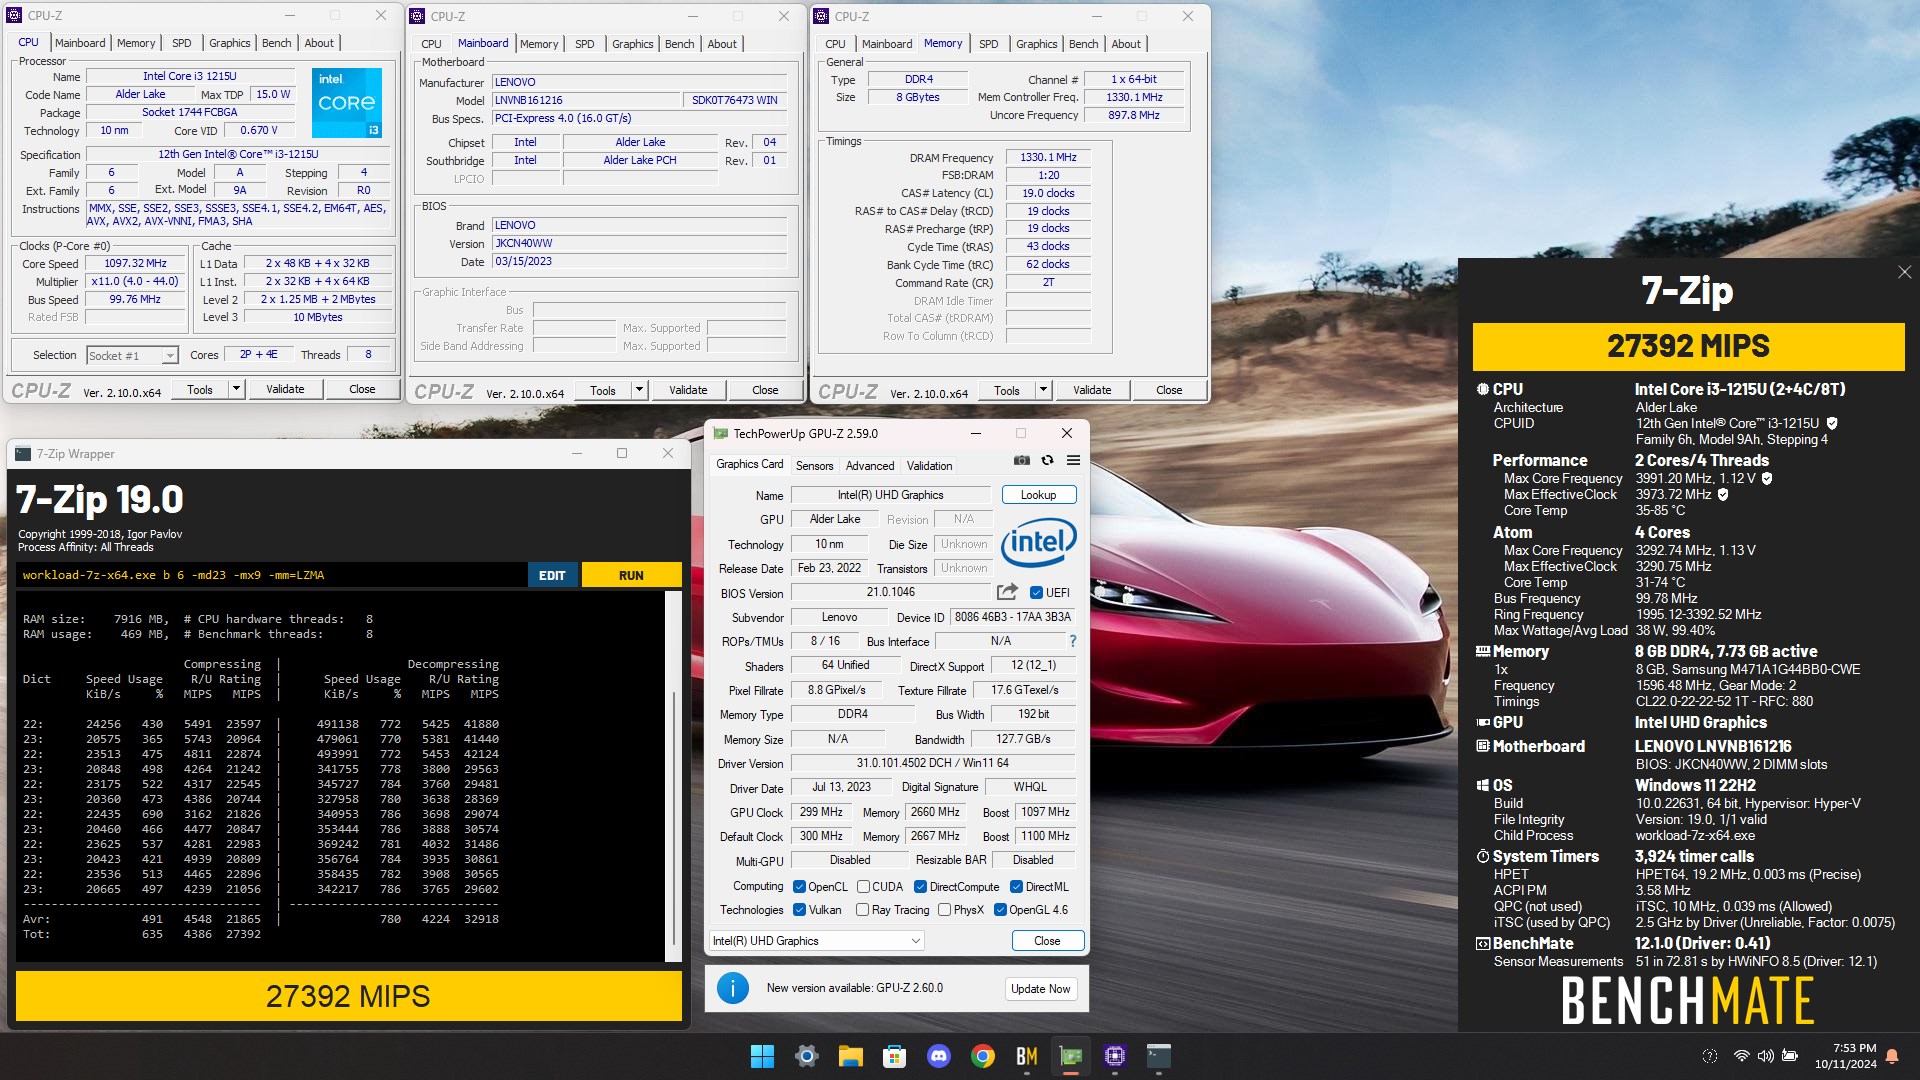
Task: Open Microsoft Store from the taskbar
Action: pos(895,1056)
